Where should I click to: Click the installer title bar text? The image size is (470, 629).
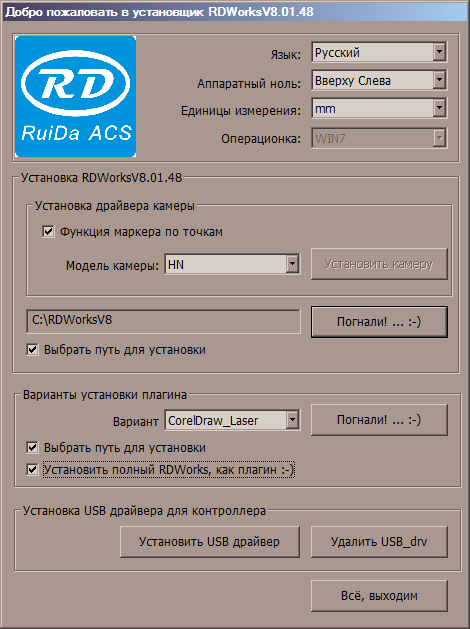pos(159,12)
